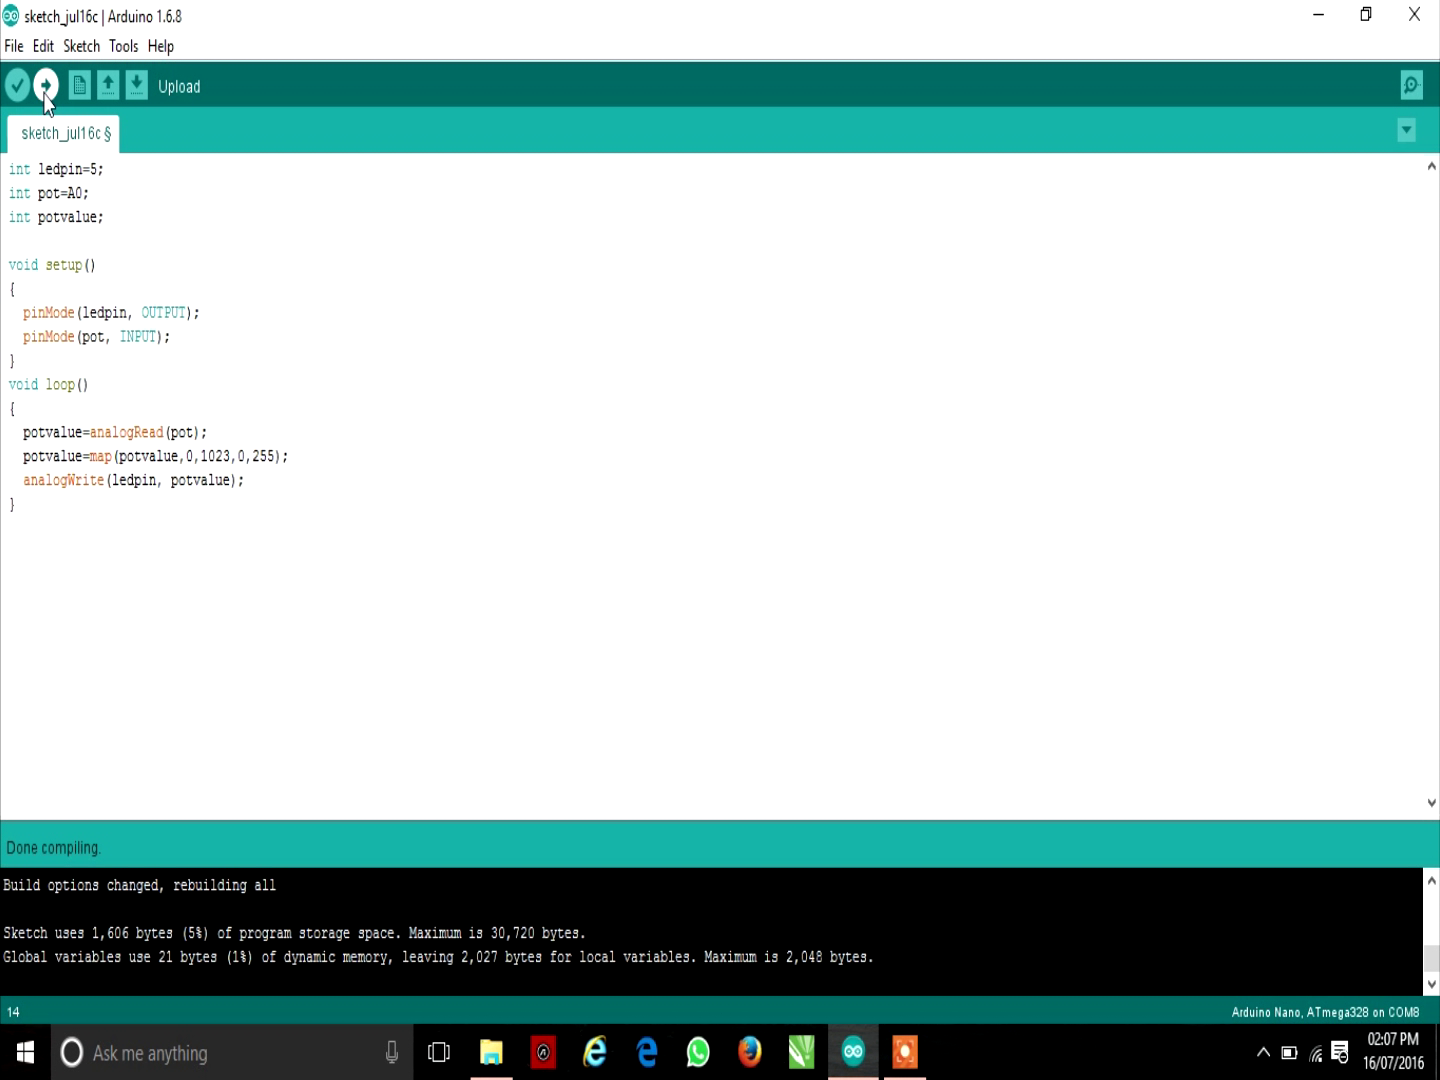Click the console scrollbar down arrow
This screenshot has height=1080, width=1440.
1431,985
